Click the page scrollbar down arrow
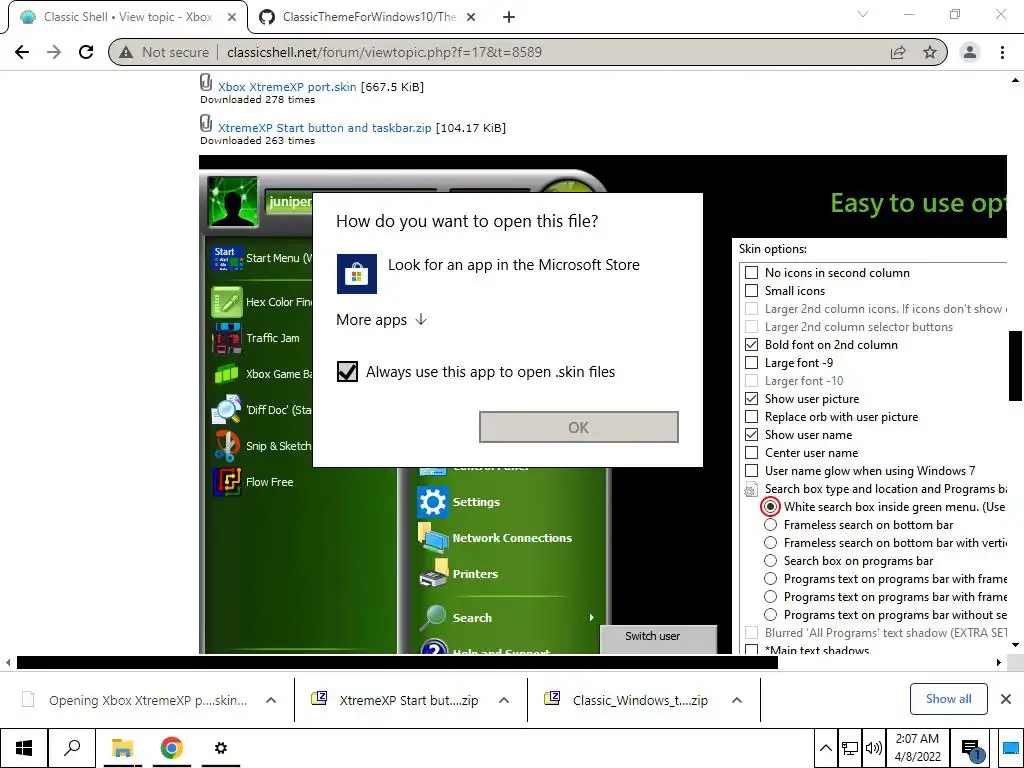 click(x=1016, y=645)
